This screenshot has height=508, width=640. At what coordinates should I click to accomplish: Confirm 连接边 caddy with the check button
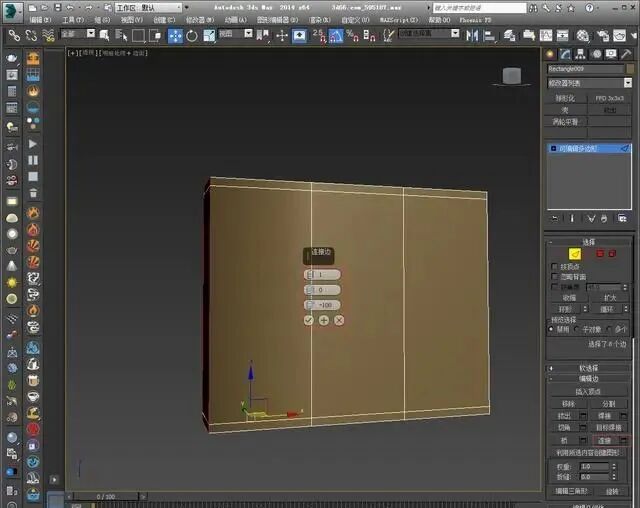(x=309, y=320)
